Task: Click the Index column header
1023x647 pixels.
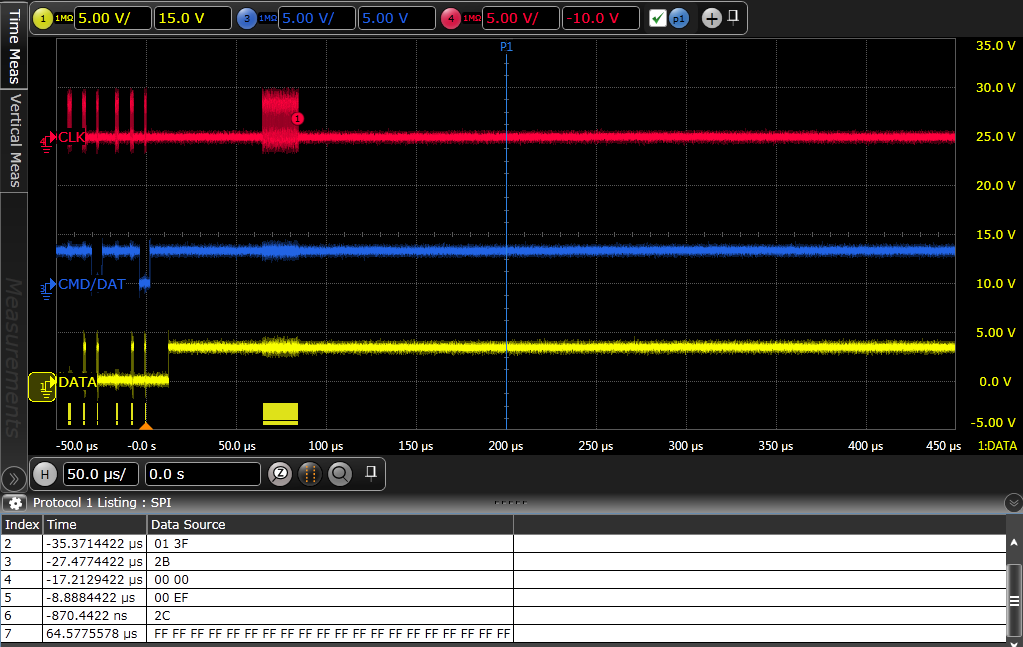Action: pyautogui.click(x=22, y=525)
